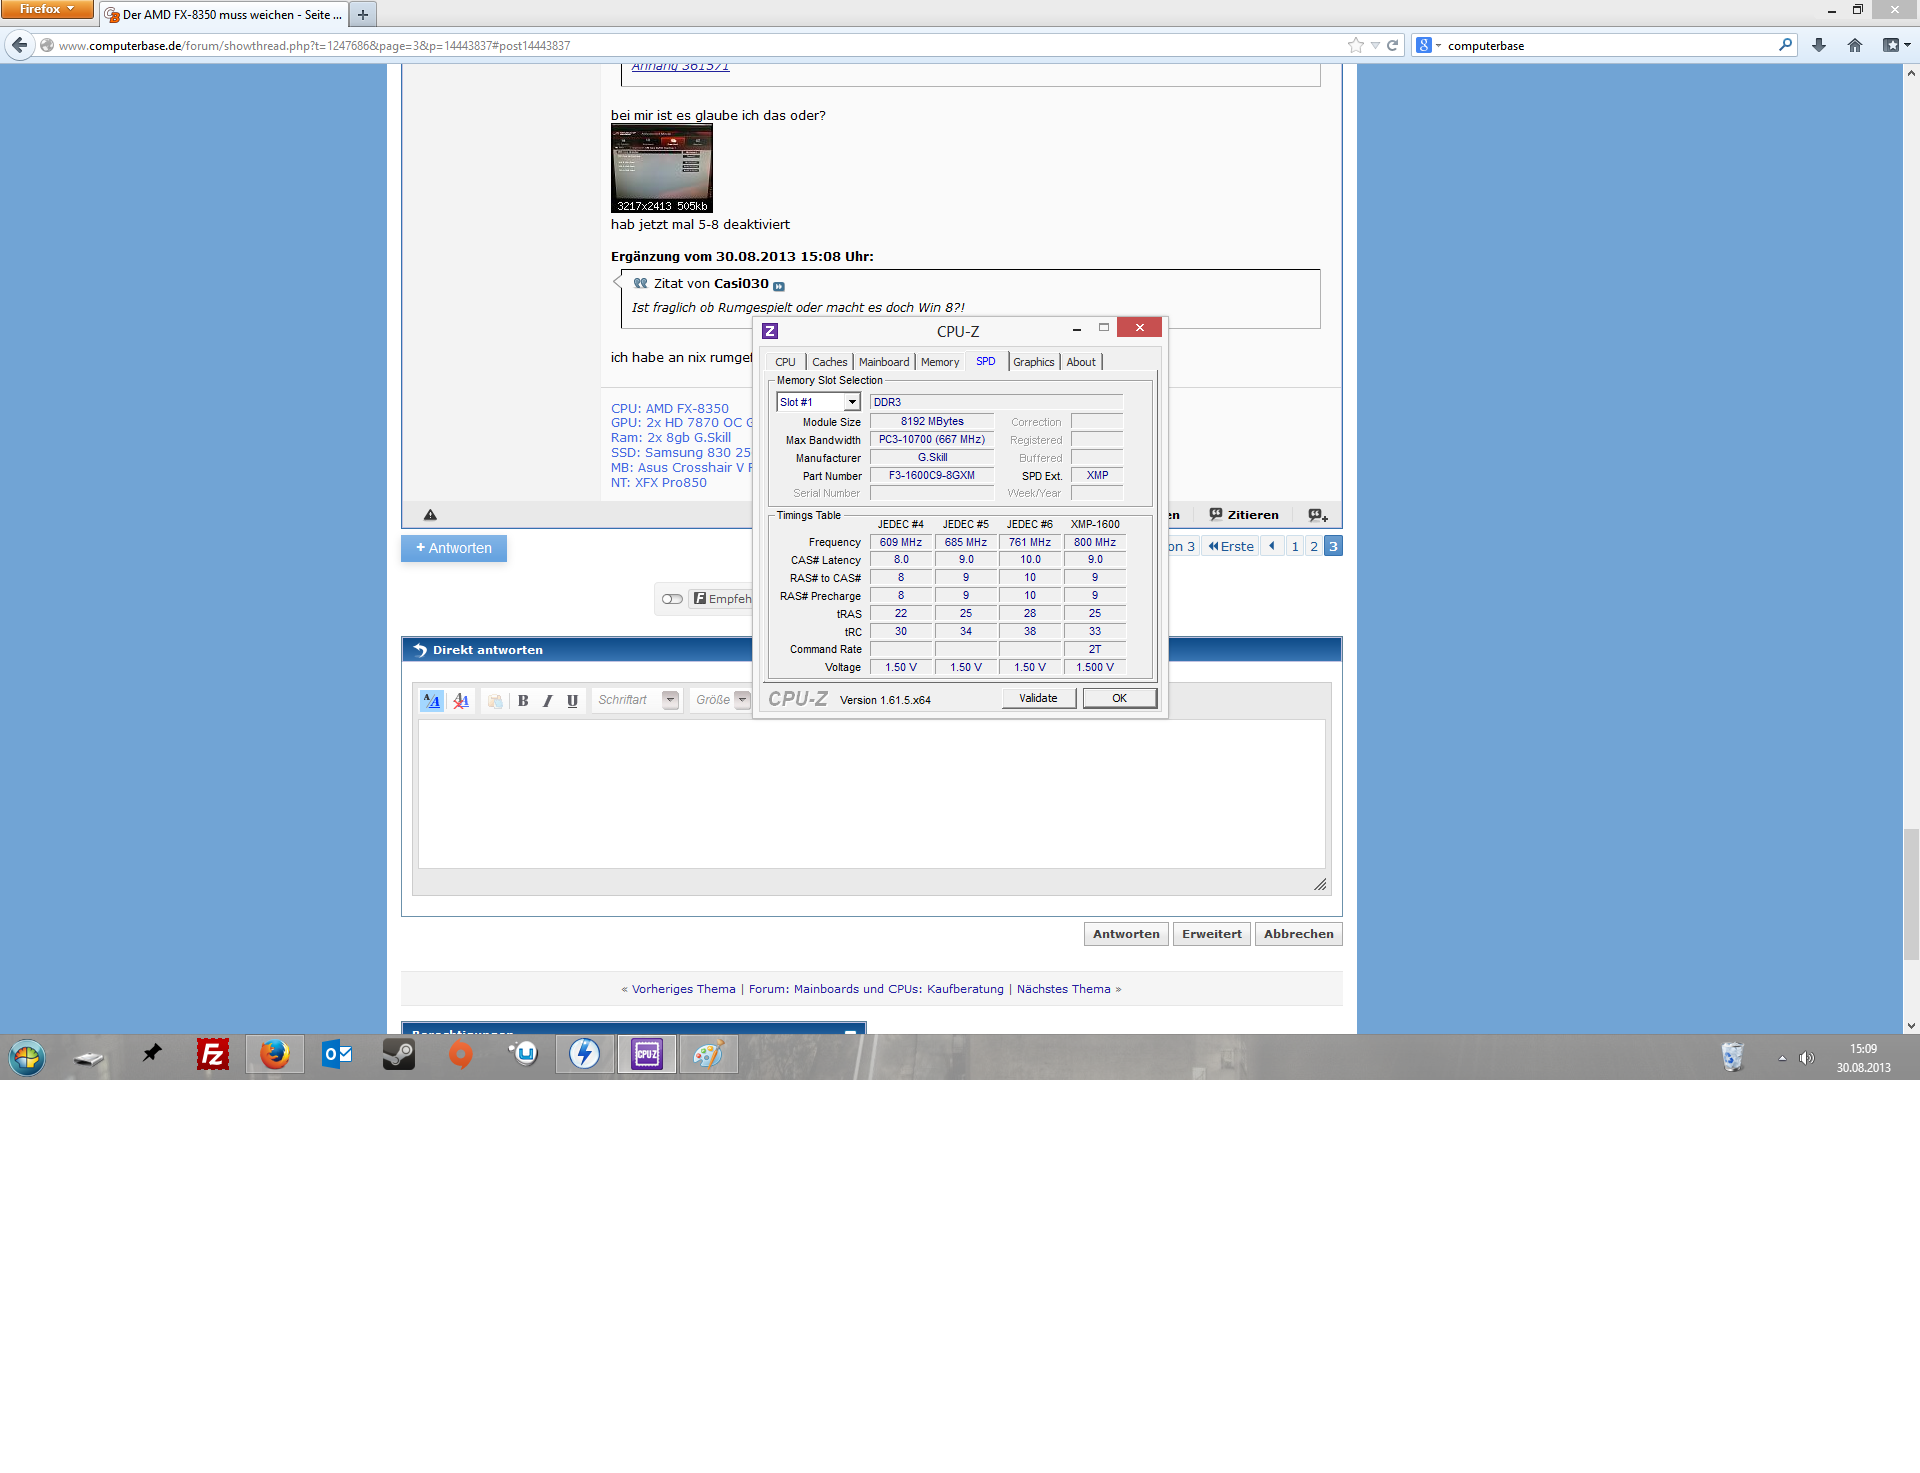The height and width of the screenshot is (1473, 1920).
Task: Click the remove text formatting icon
Action: point(461,701)
